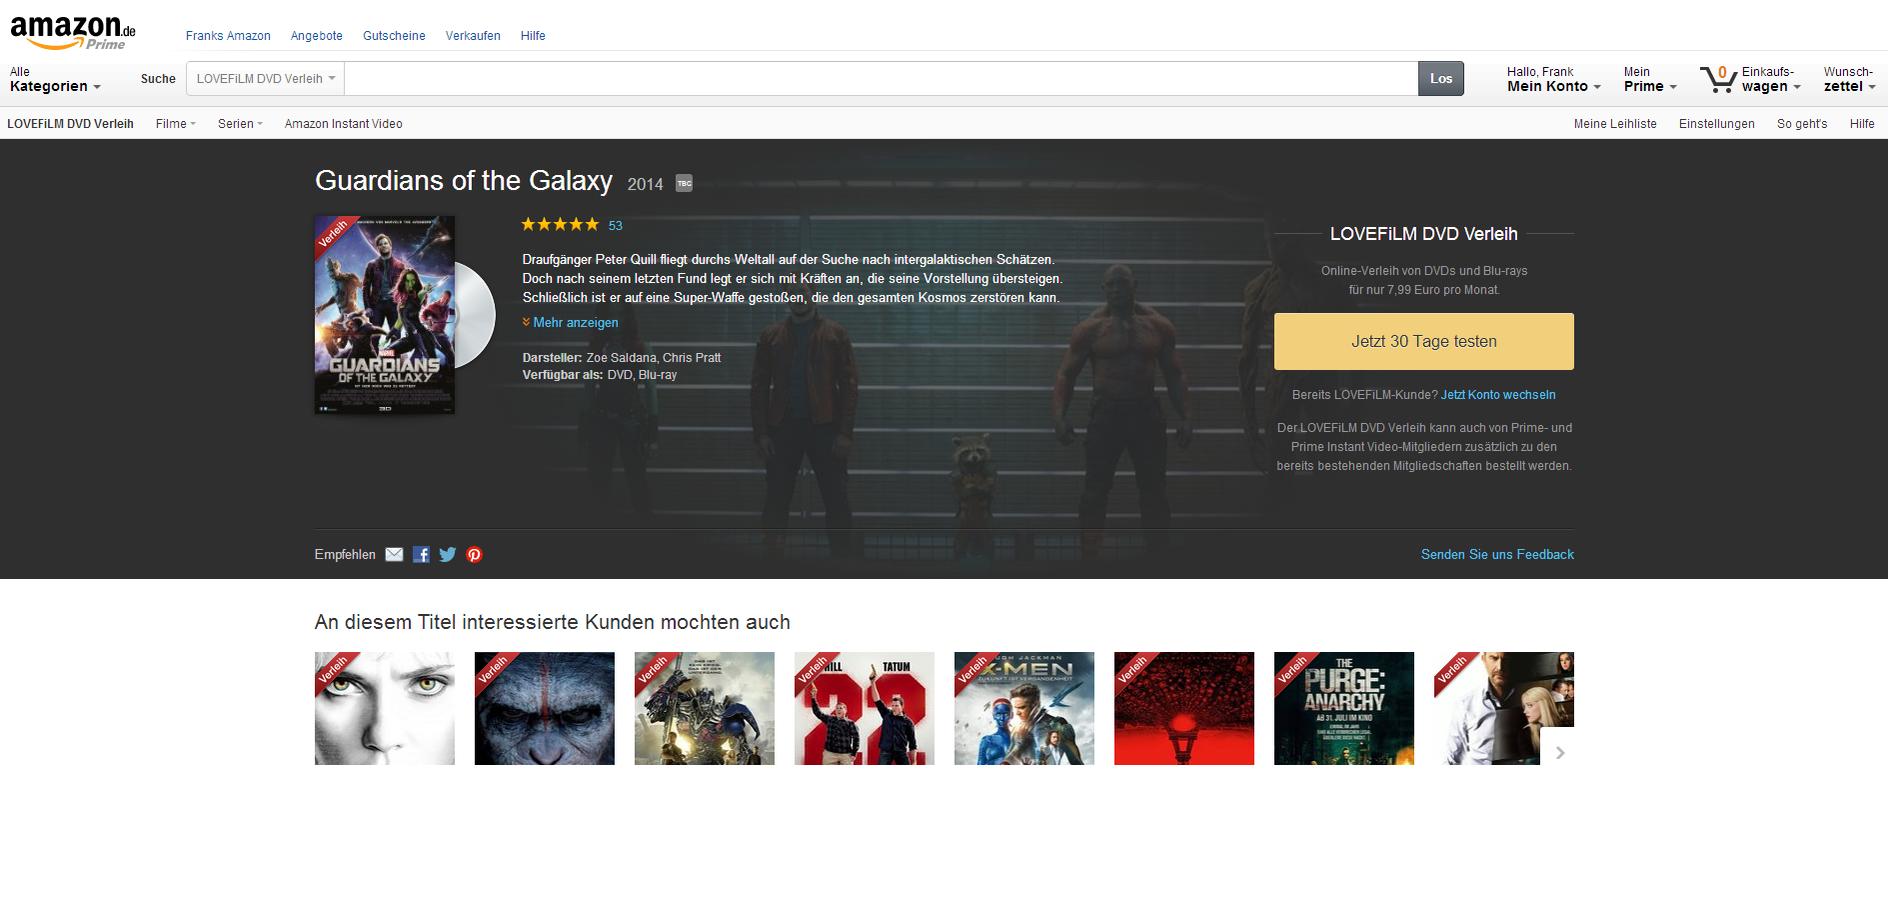Go to Amazon Instant Video
1888x924 pixels.
[x=343, y=124]
